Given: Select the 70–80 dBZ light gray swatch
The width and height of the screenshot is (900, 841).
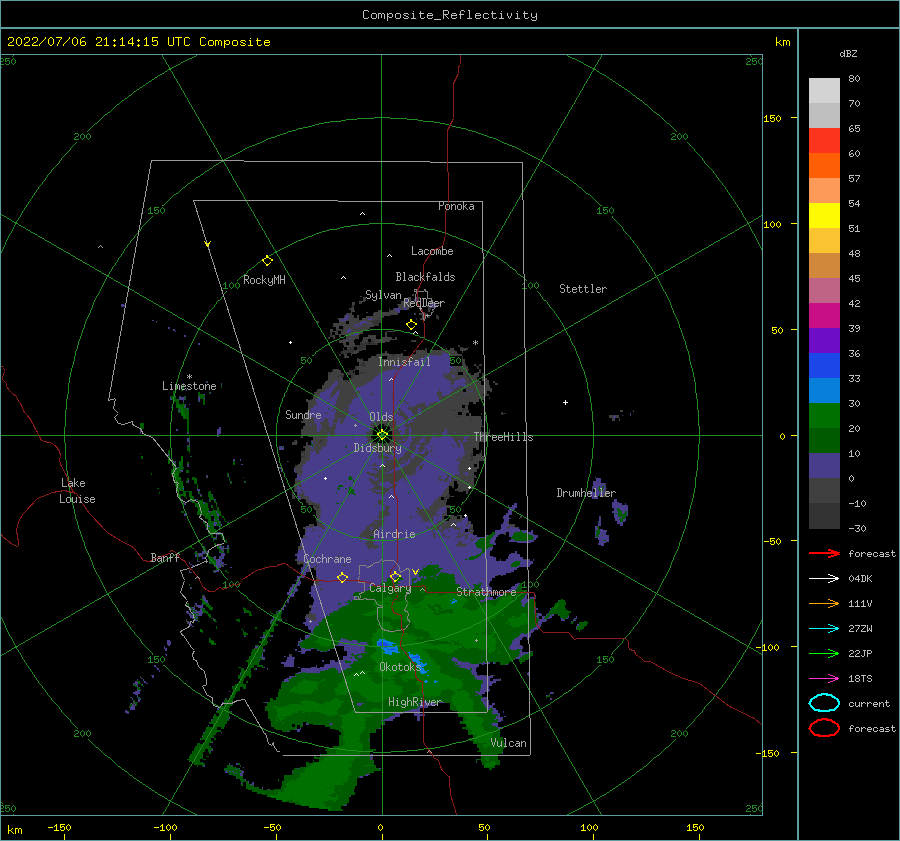Looking at the screenshot, I should 824,90.
